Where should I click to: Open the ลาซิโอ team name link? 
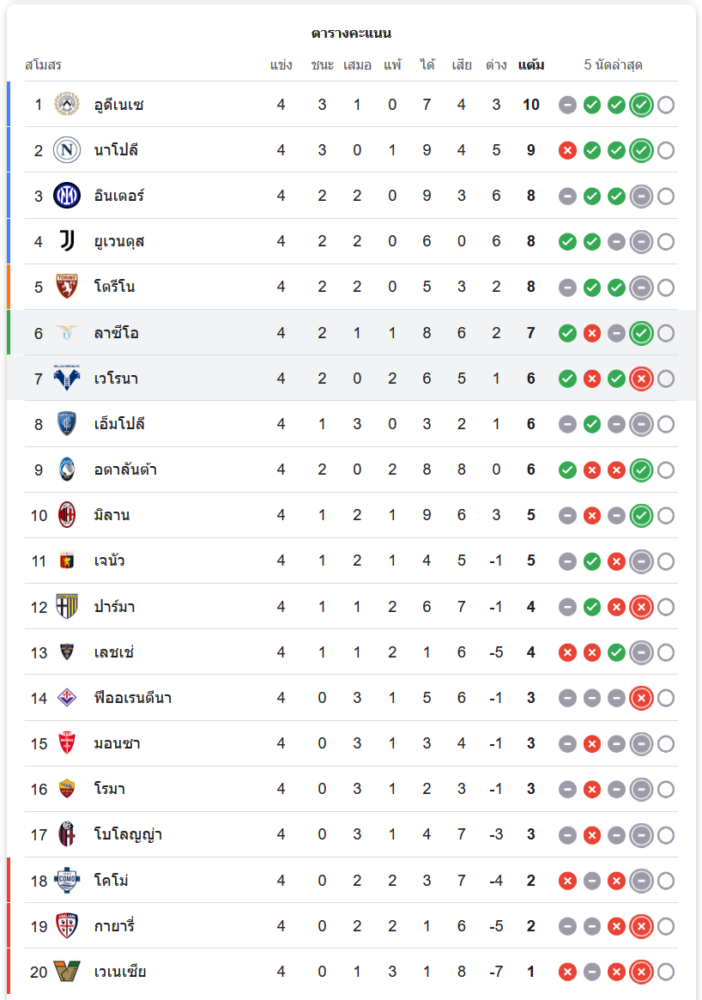point(116,333)
